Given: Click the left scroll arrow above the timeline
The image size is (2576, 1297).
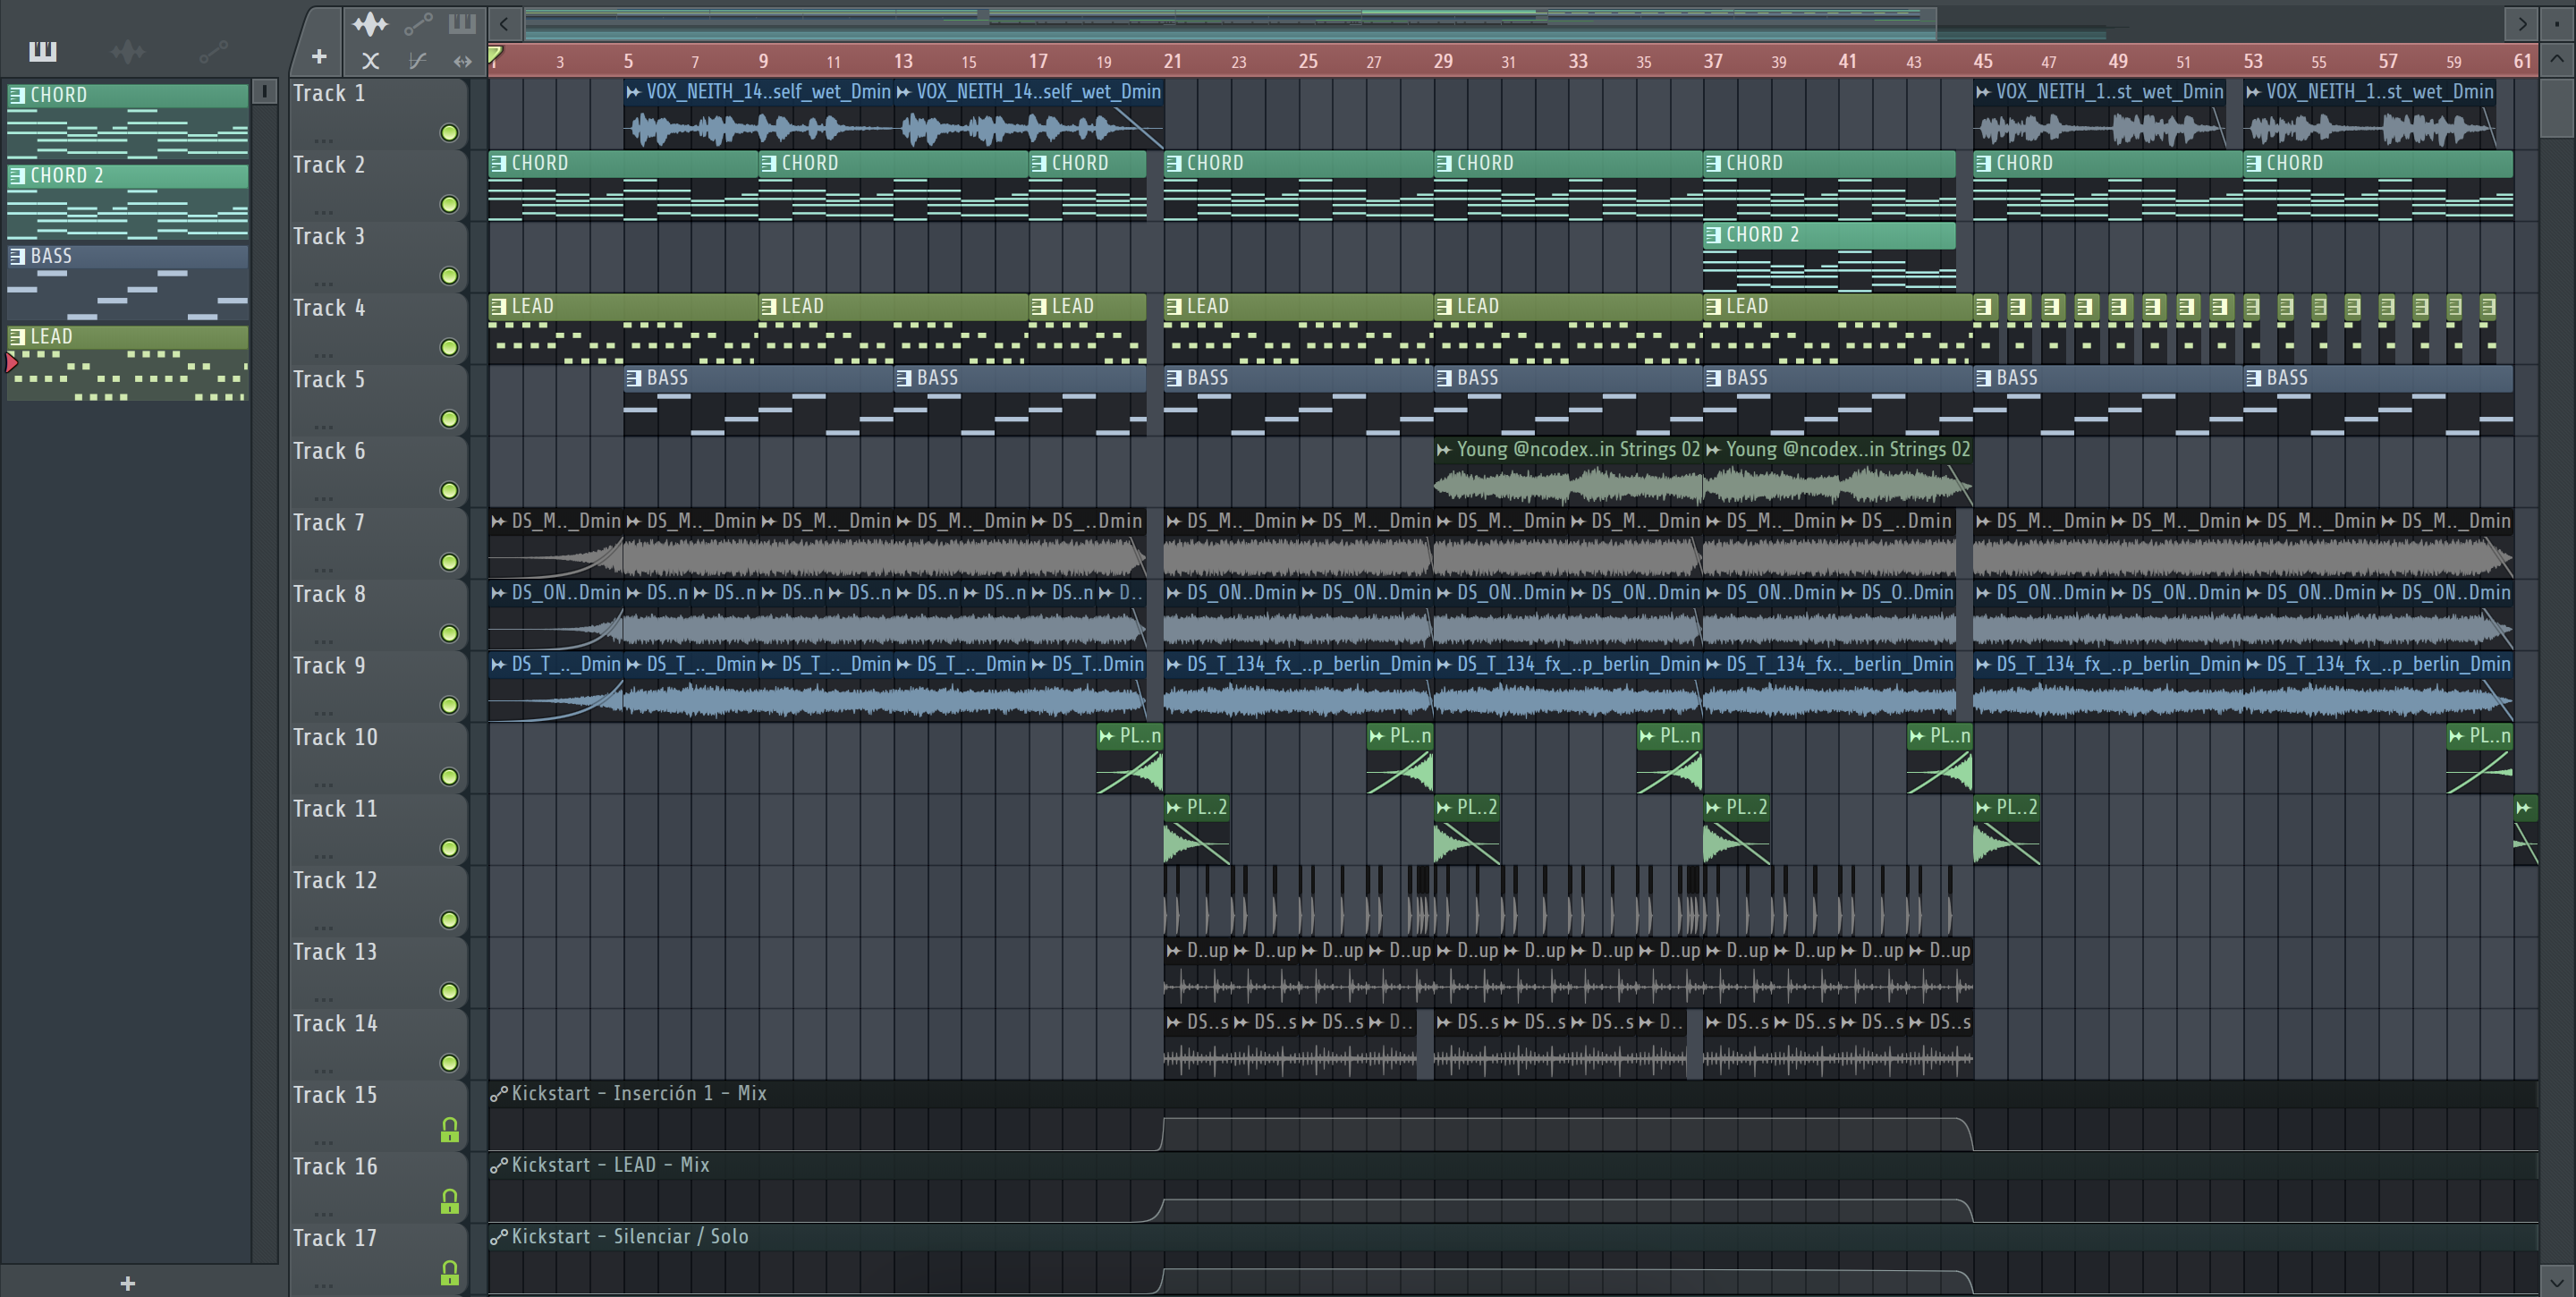Looking at the screenshot, I should (505, 23).
